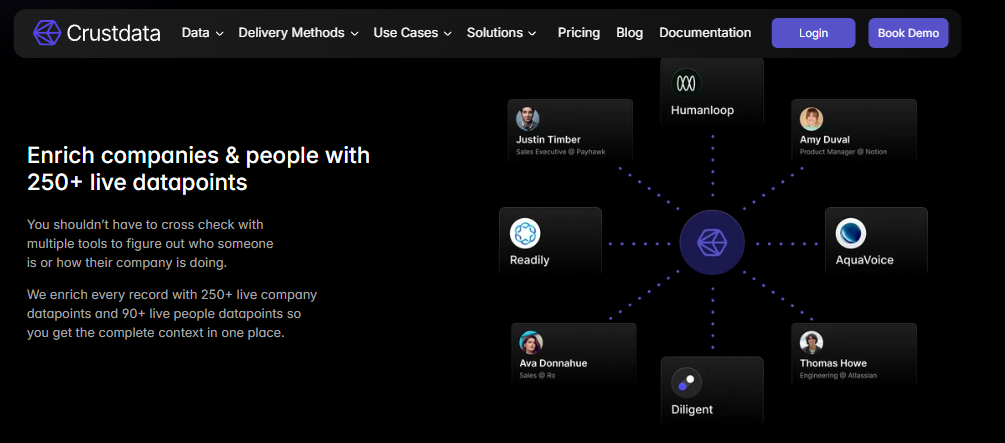Click paragraph starting 'We enrich every record'

click(x=172, y=314)
